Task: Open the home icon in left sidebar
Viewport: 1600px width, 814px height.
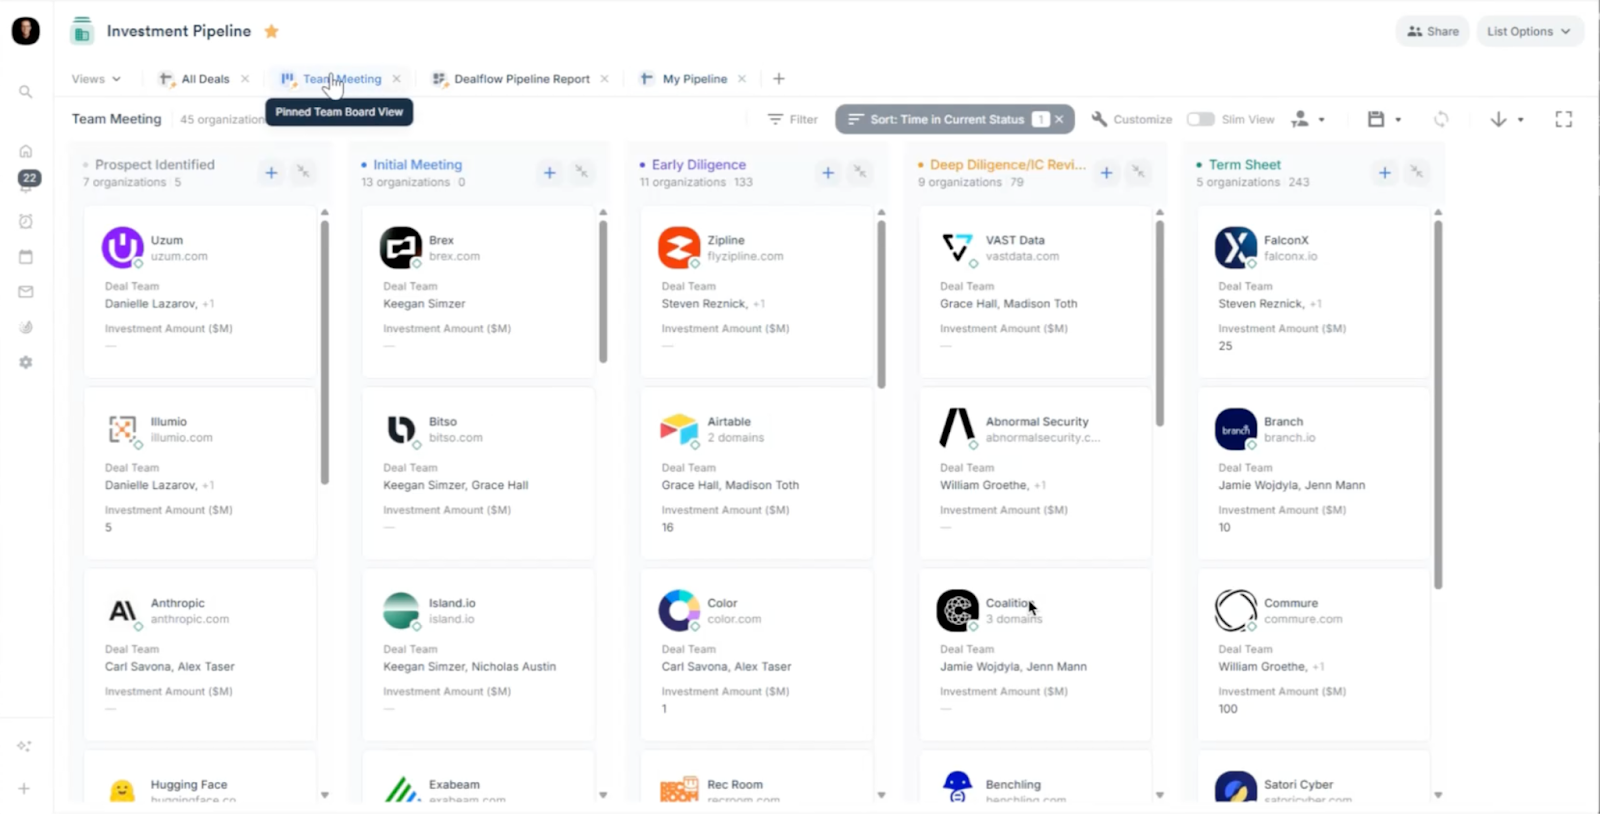Action: click(26, 151)
